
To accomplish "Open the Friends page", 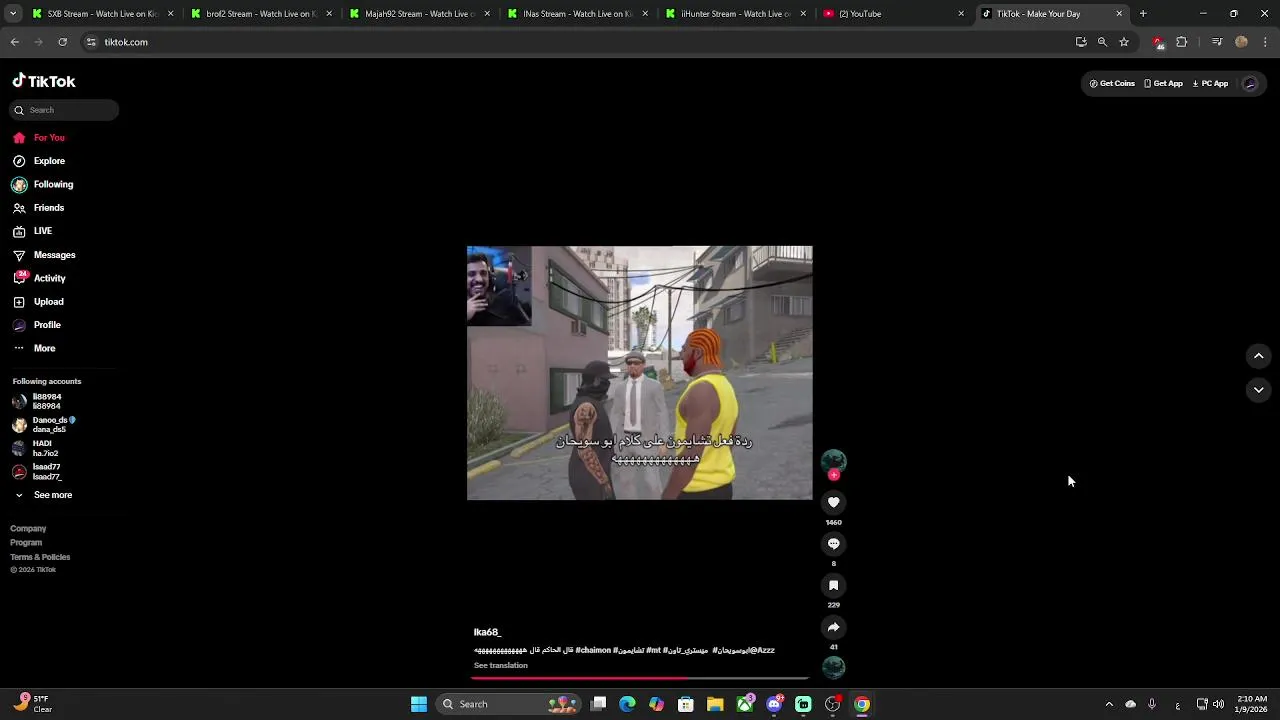I will (x=39, y=208).
